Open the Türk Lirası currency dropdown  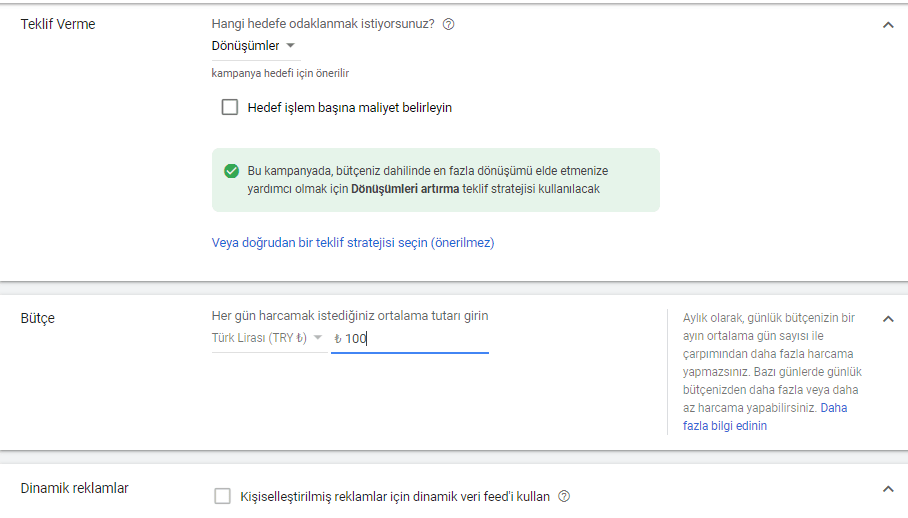(x=267, y=338)
